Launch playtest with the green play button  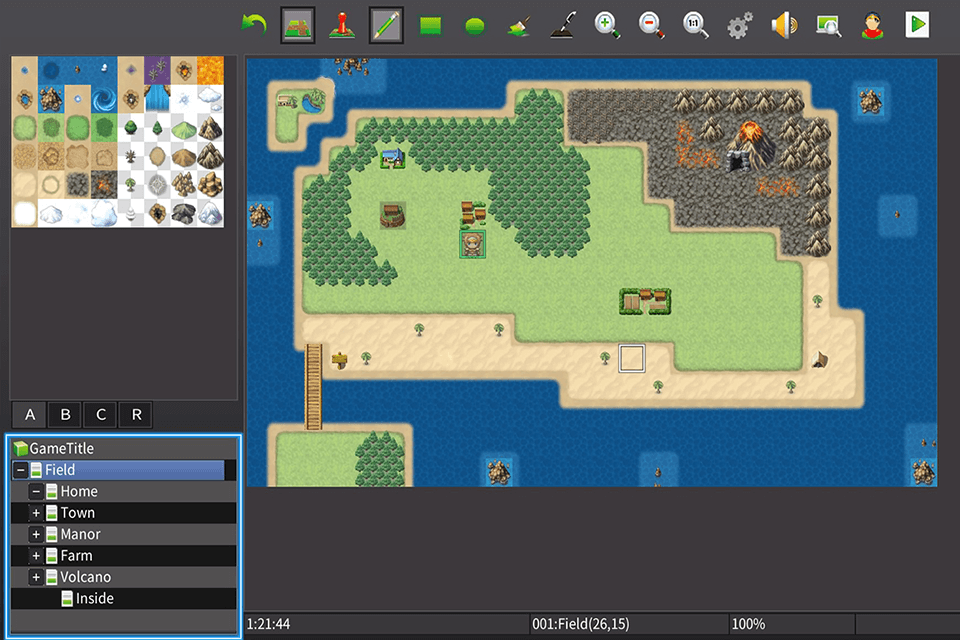[x=917, y=24]
